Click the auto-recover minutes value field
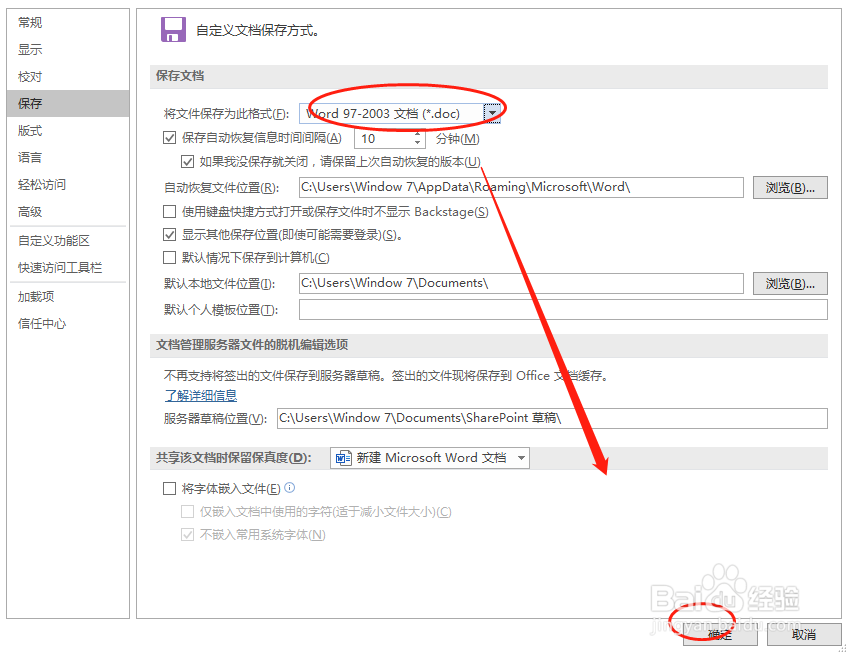Image resolution: width=848 pixels, height=654 pixels. click(x=383, y=138)
